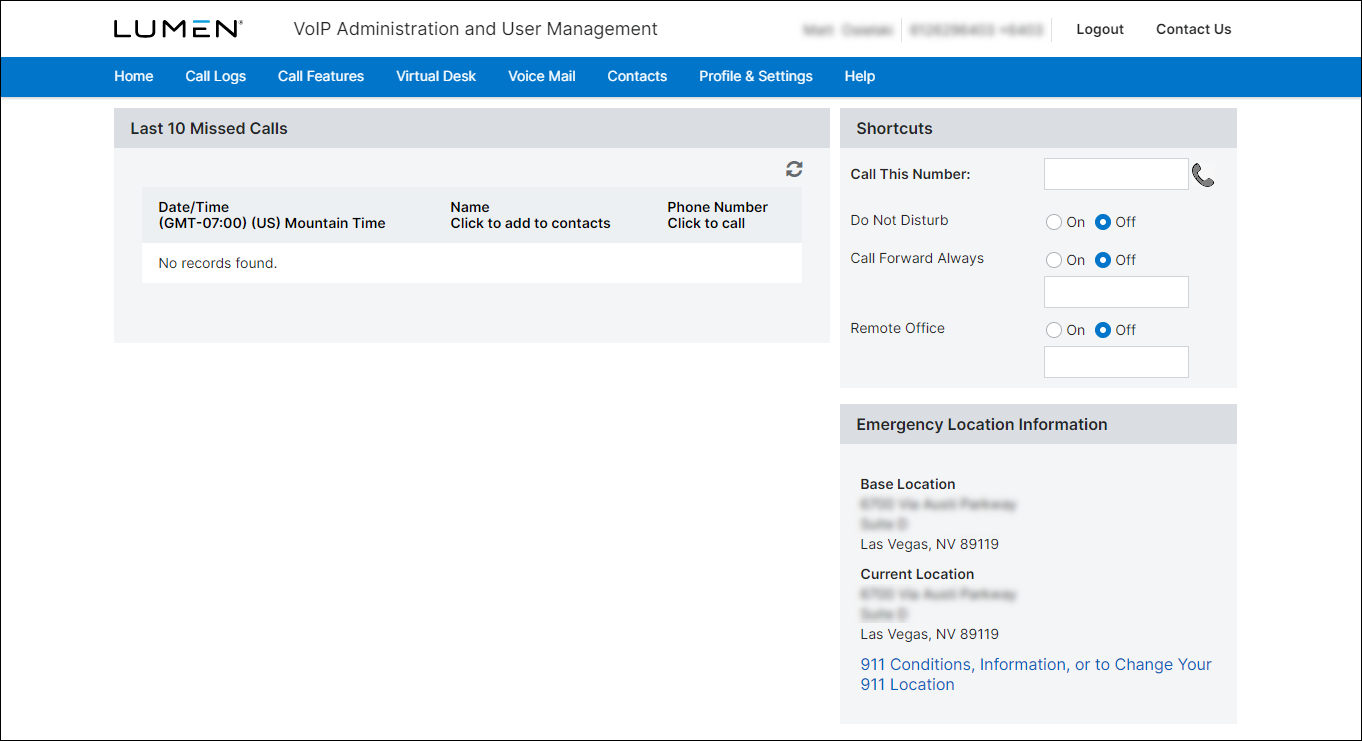Open the 911 Conditions and Location link
This screenshot has height=741, width=1362.
click(1035, 664)
